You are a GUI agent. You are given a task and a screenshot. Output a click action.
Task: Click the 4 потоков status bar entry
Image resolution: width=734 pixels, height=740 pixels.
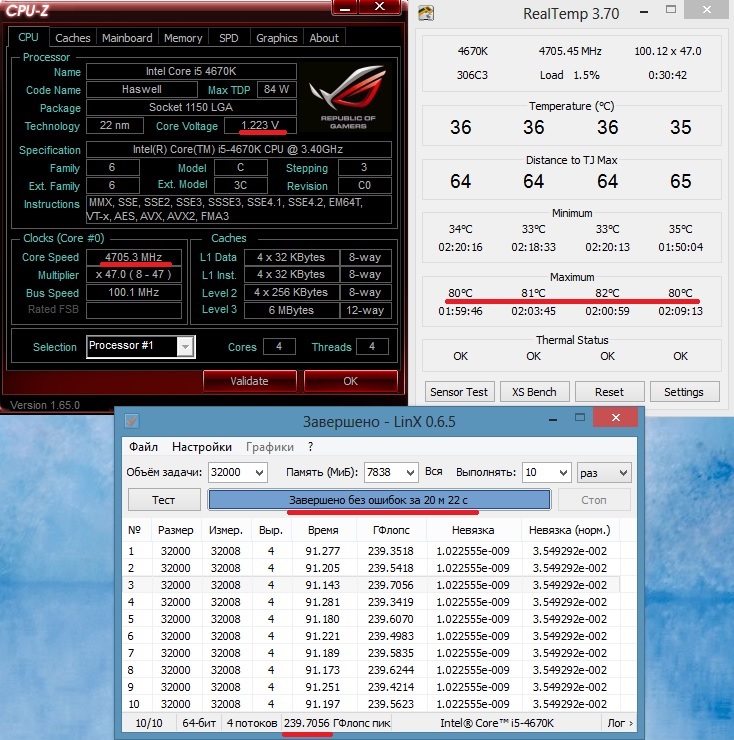point(252,723)
